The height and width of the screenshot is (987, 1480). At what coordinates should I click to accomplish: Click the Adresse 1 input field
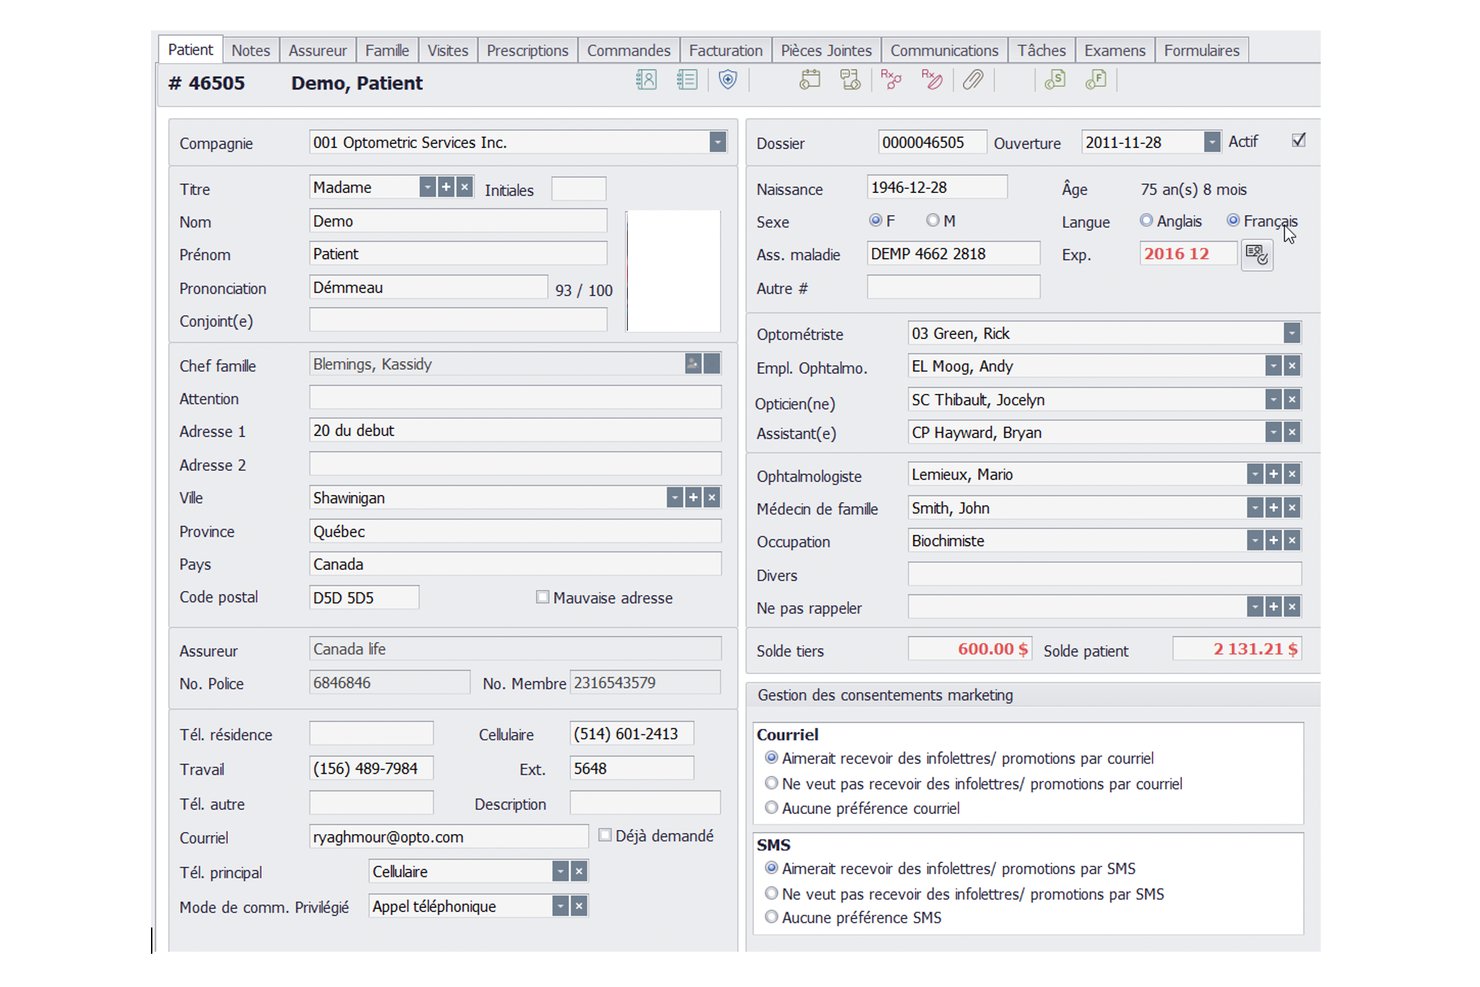pos(515,431)
